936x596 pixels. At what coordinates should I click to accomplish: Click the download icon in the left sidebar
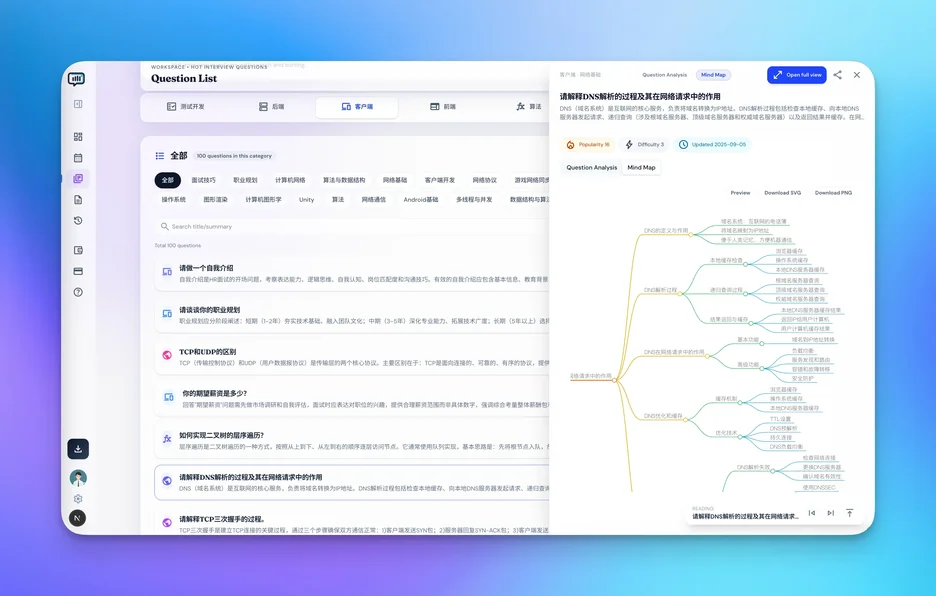tap(77, 448)
